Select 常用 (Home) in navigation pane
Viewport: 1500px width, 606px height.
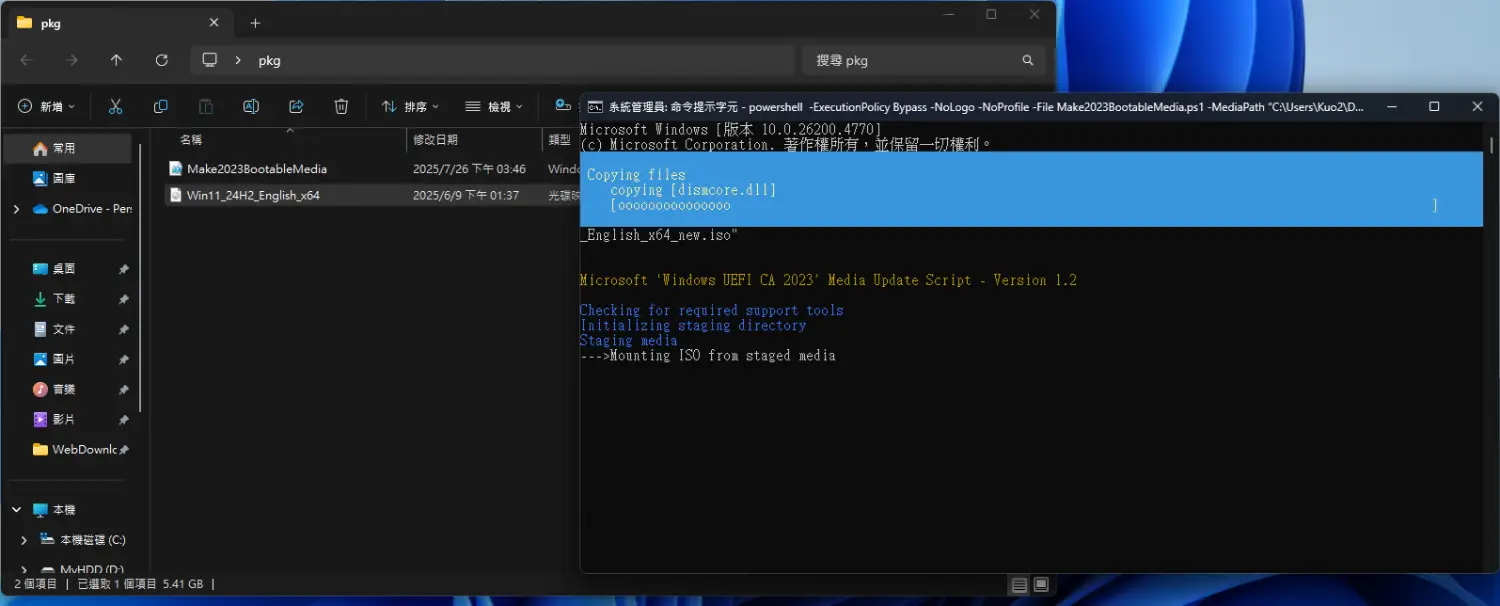[68, 148]
